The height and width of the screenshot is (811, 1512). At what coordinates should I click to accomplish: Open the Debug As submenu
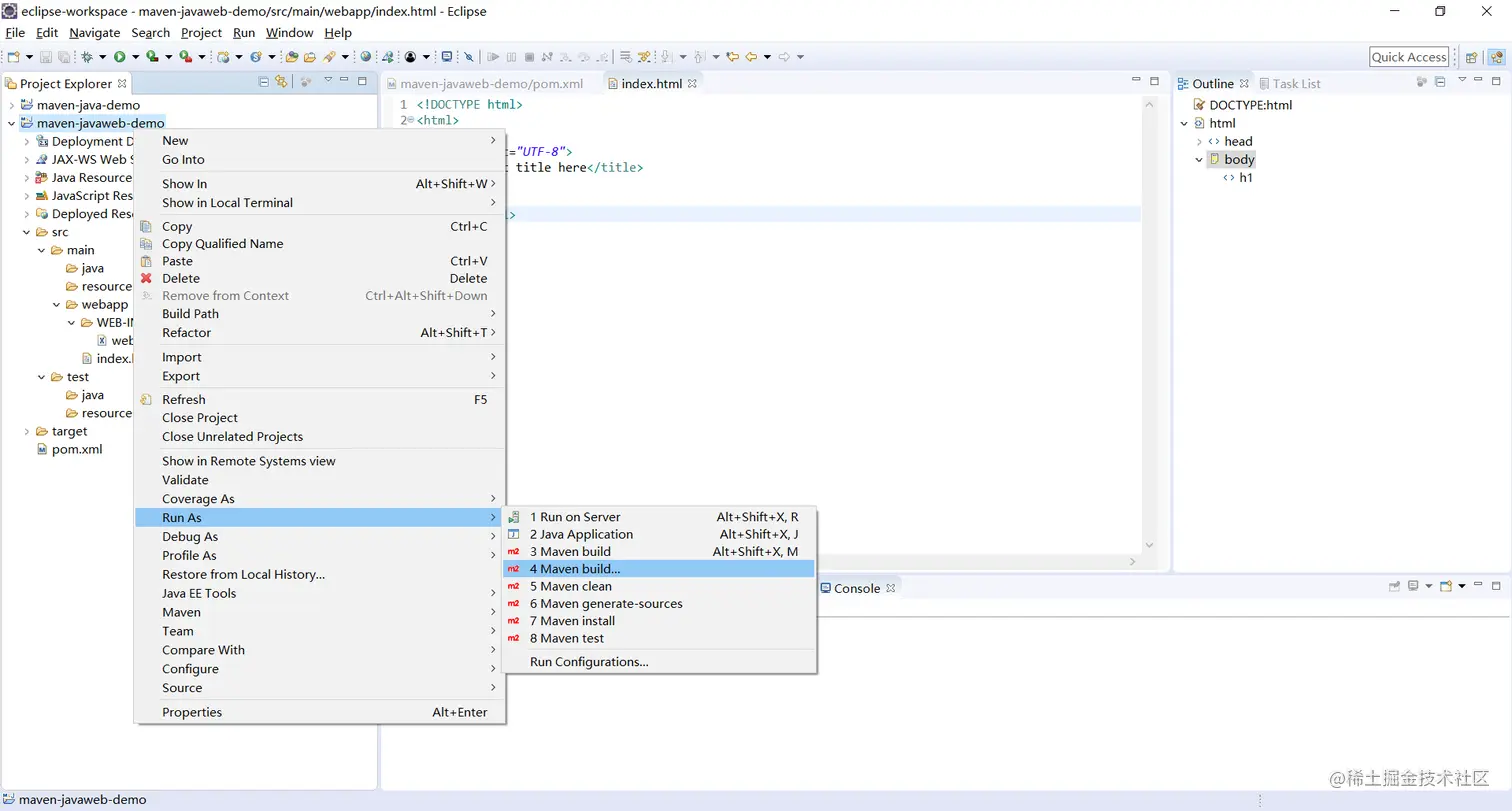point(320,536)
